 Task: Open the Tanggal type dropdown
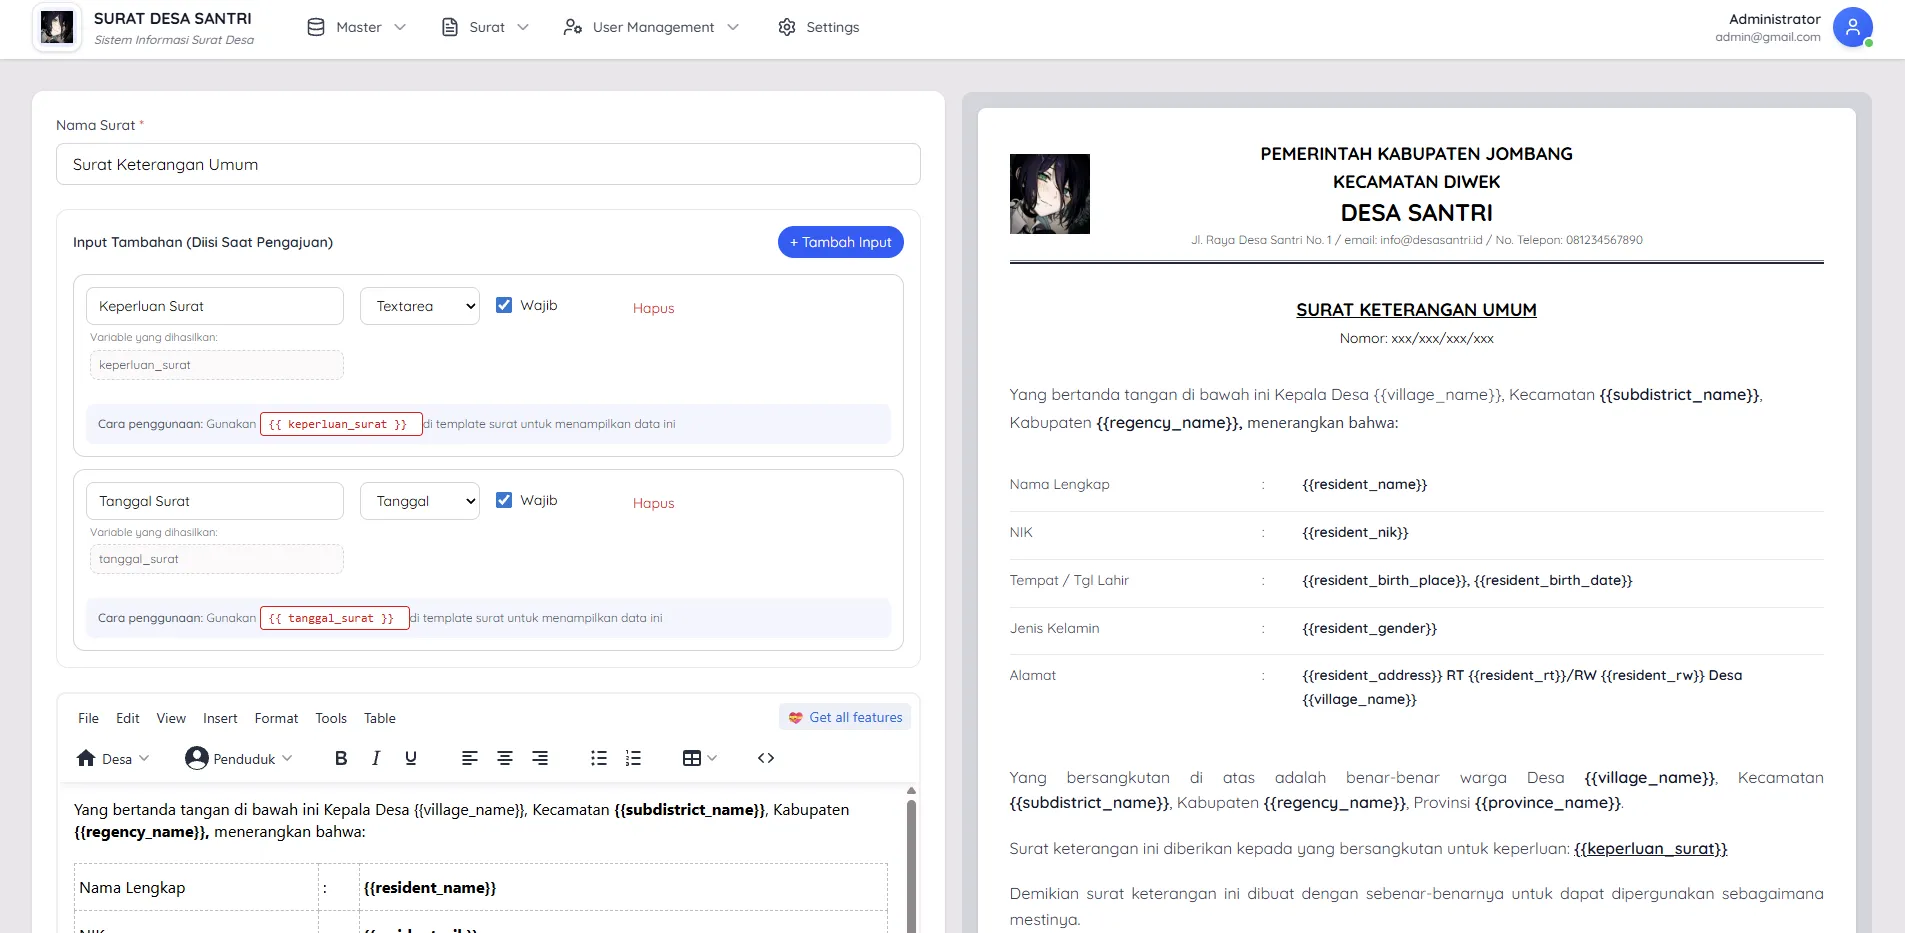420,501
